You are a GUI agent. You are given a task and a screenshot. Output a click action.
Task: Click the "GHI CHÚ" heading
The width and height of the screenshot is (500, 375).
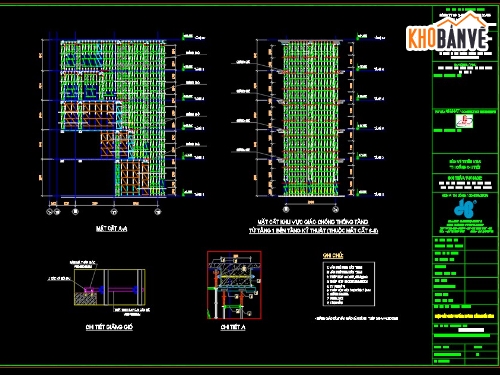[333, 256]
